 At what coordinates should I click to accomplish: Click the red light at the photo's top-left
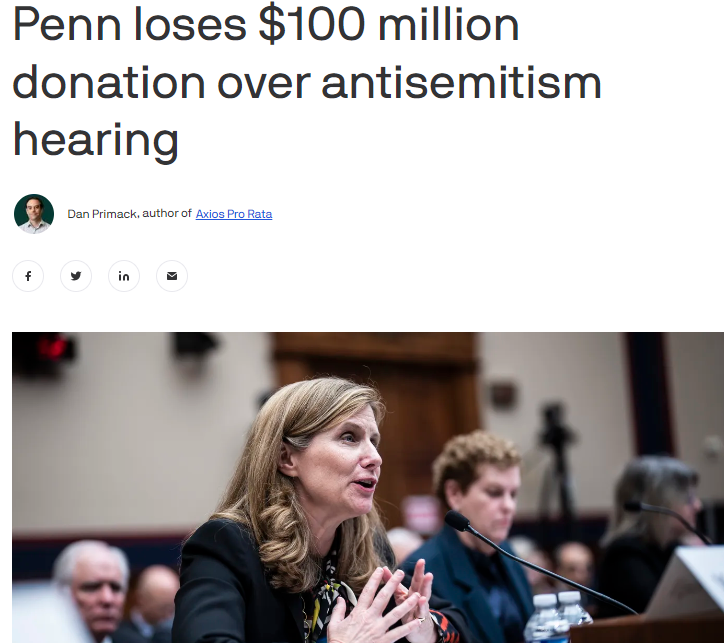[x=53, y=349]
